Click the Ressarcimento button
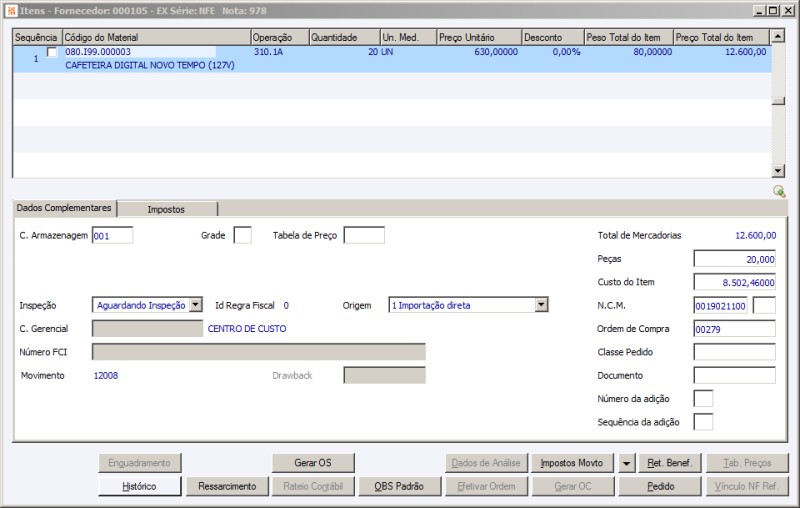Screen dimensions: 800x508 [x=227, y=486]
